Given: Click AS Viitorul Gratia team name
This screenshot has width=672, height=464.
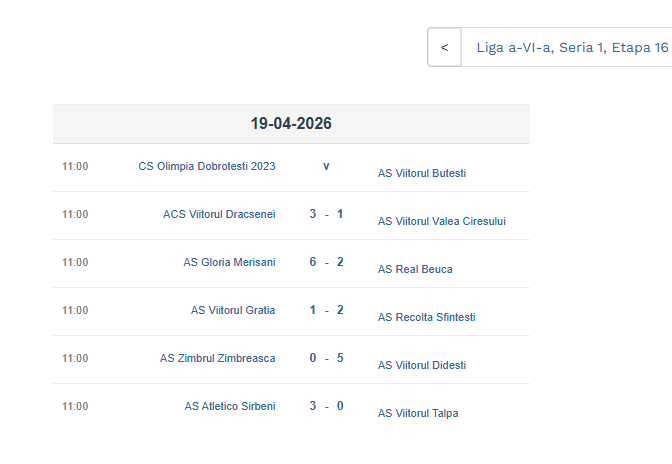Looking at the screenshot, I should coord(233,310).
